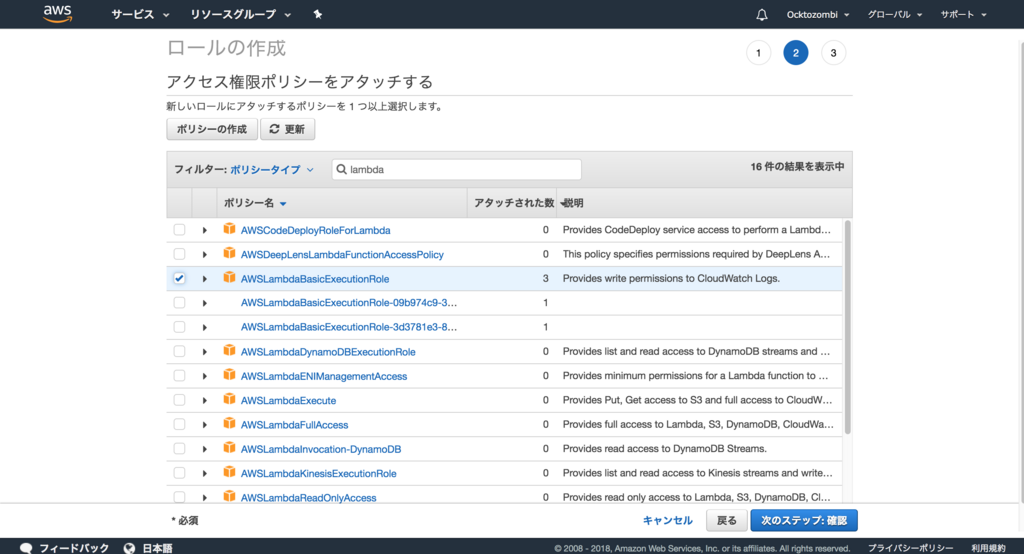Screen dimensions: 1024x554
Task: Expand the AWSLambdaFullAccess row arrow
Action: (x=204, y=425)
